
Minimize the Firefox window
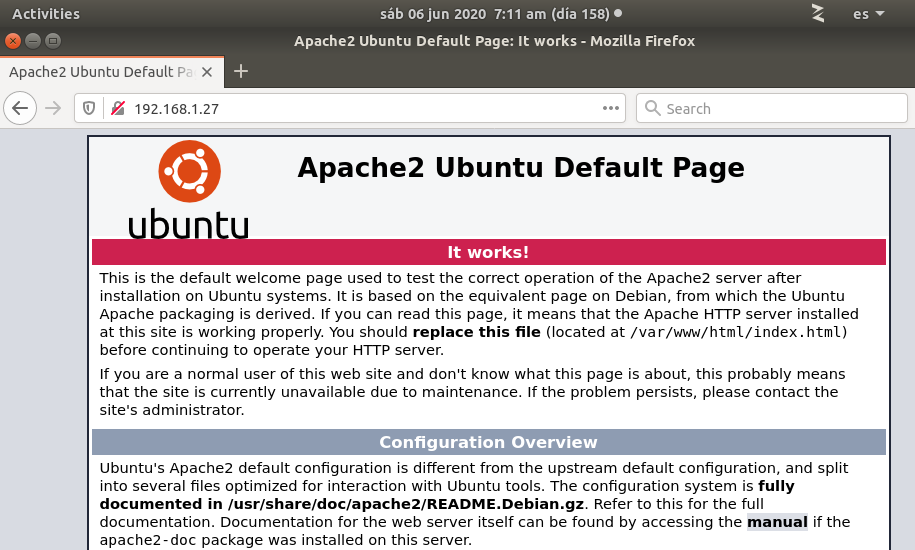pos(33,41)
